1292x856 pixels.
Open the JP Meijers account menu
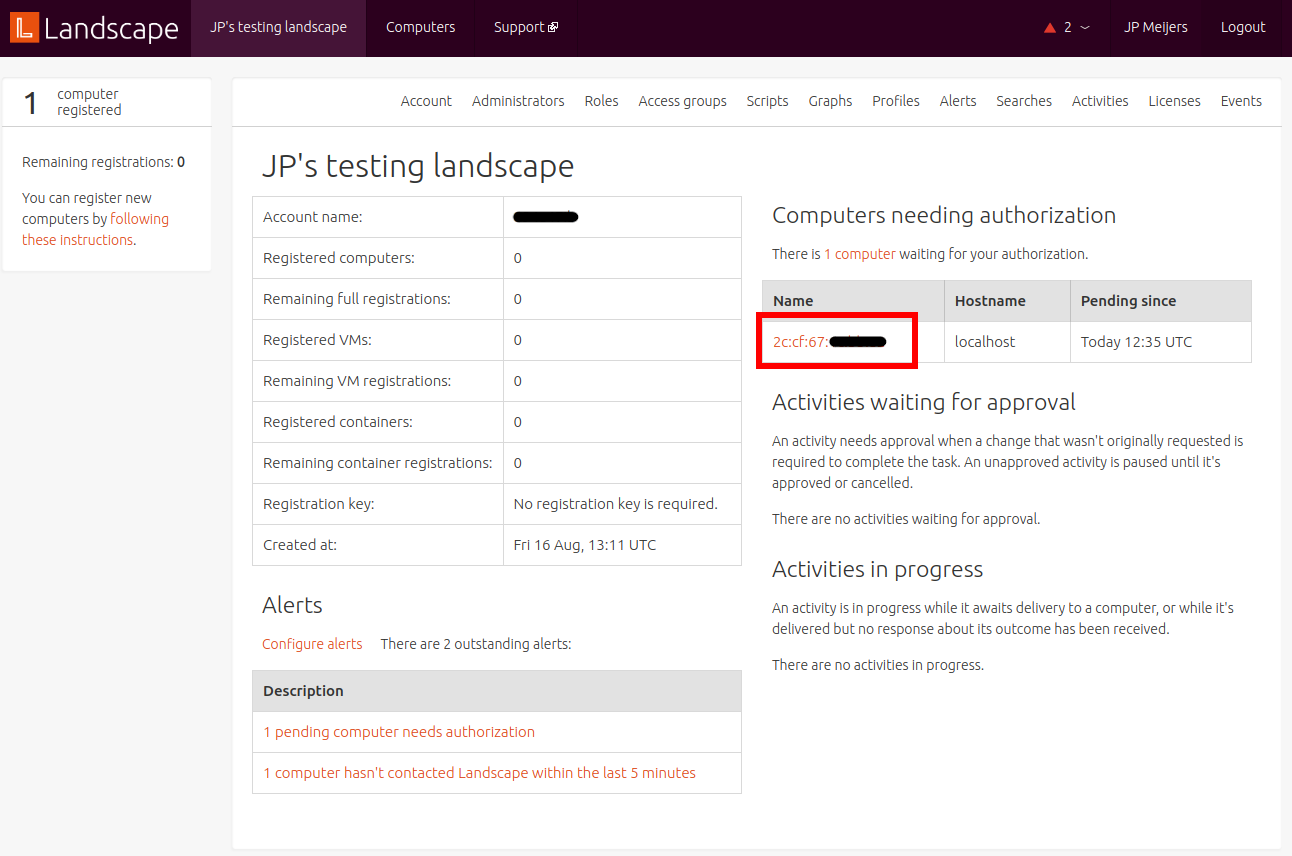pyautogui.click(x=1155, y=27)
